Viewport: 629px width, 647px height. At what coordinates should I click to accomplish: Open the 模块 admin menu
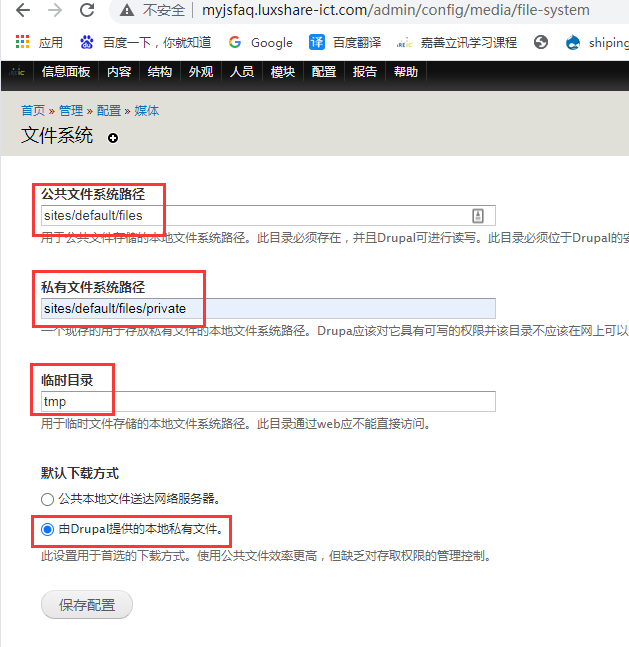point(282,73)
